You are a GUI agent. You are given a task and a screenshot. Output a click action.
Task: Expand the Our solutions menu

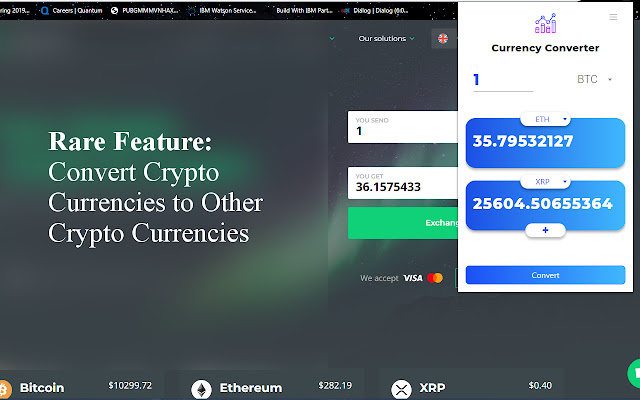click(x=386, y=38)
